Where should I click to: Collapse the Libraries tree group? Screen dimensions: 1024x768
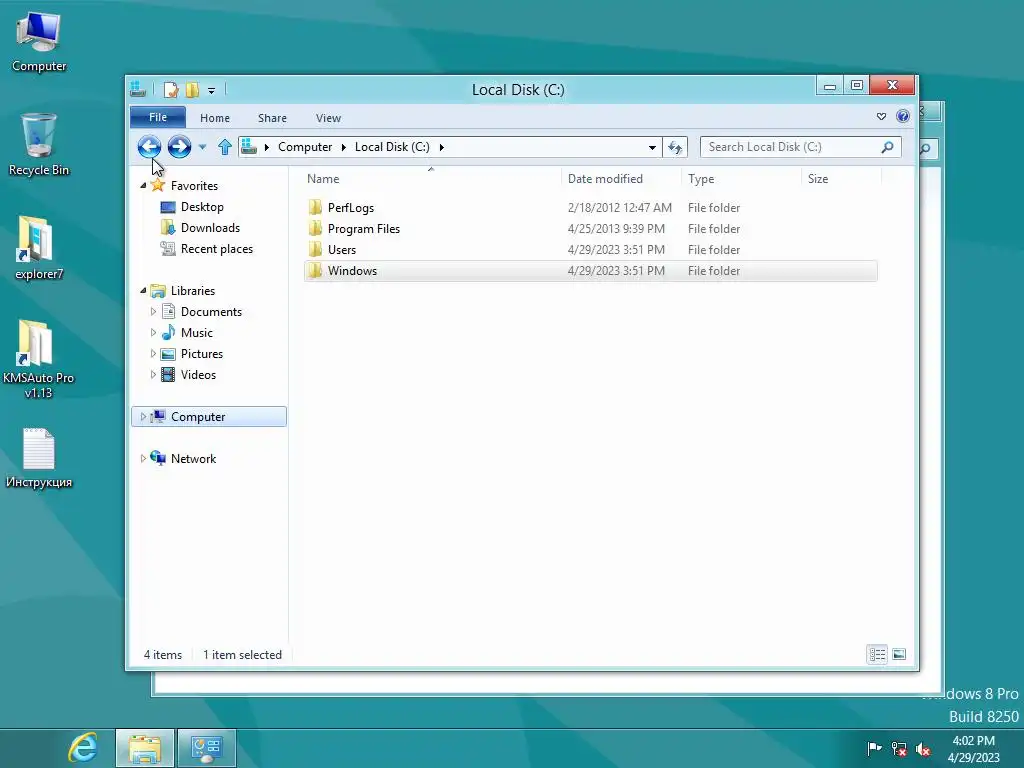coord(143,291)
